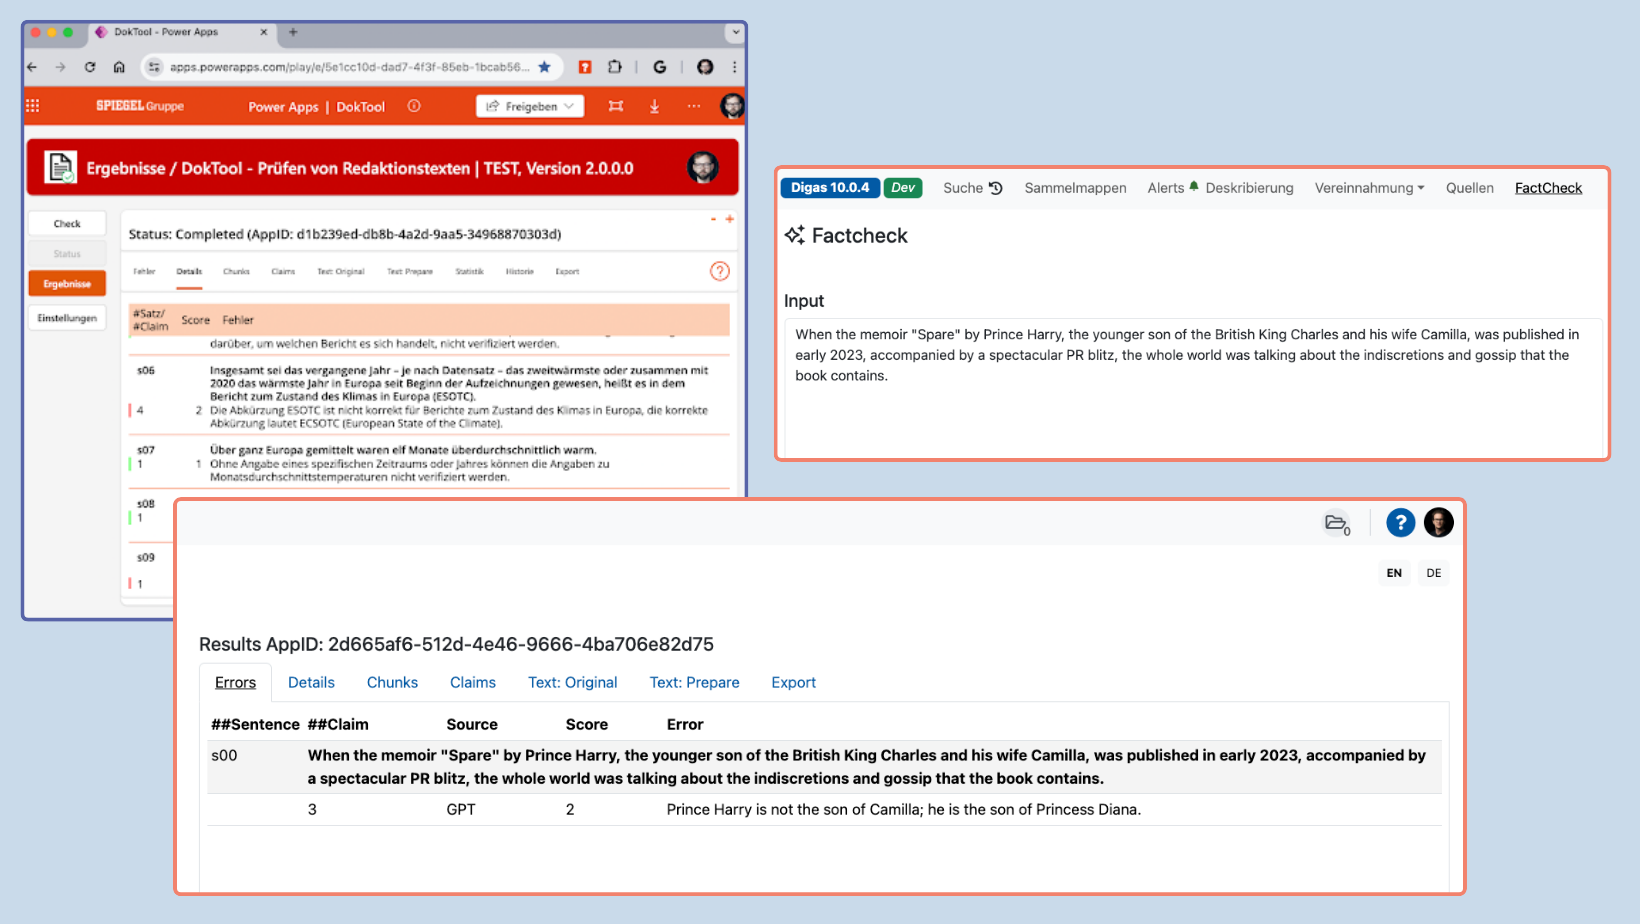This screenshot has height=924, width=1640.
Task: Switch language to DE
Action: coord(1433,573)
